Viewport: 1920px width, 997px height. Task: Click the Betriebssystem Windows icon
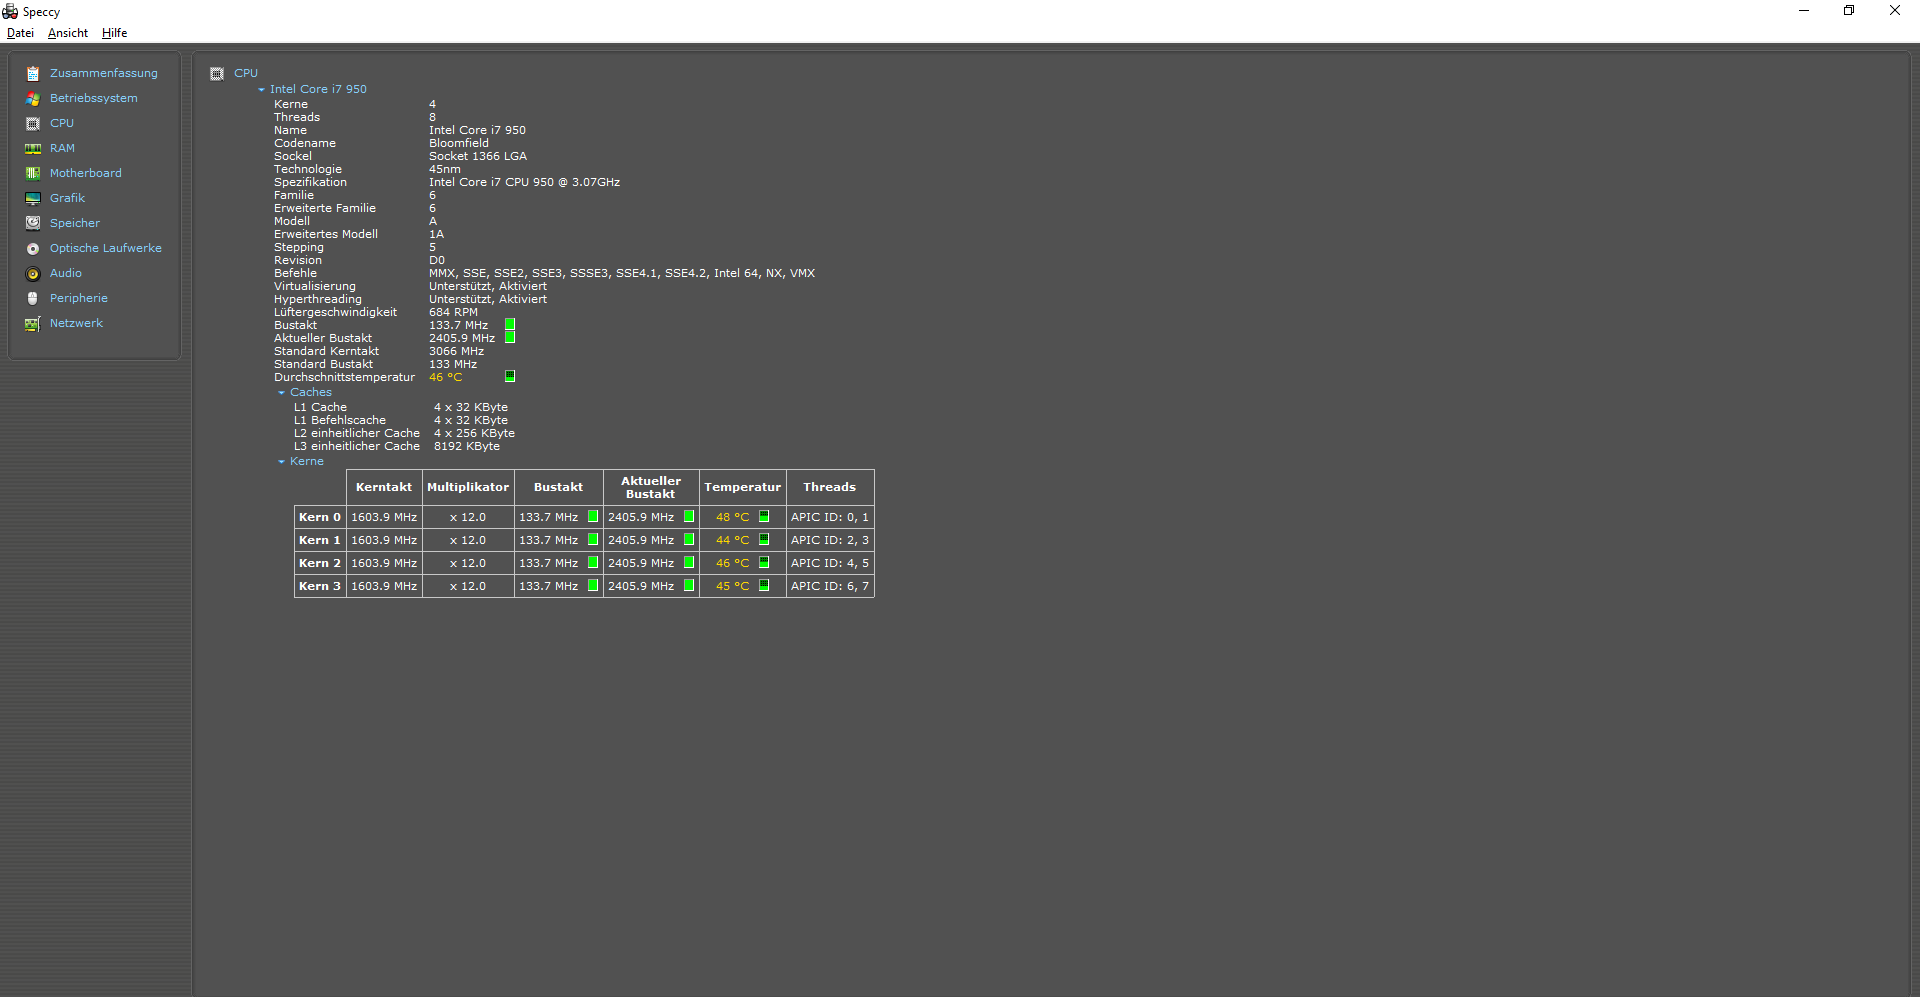[x=33, y=99]
